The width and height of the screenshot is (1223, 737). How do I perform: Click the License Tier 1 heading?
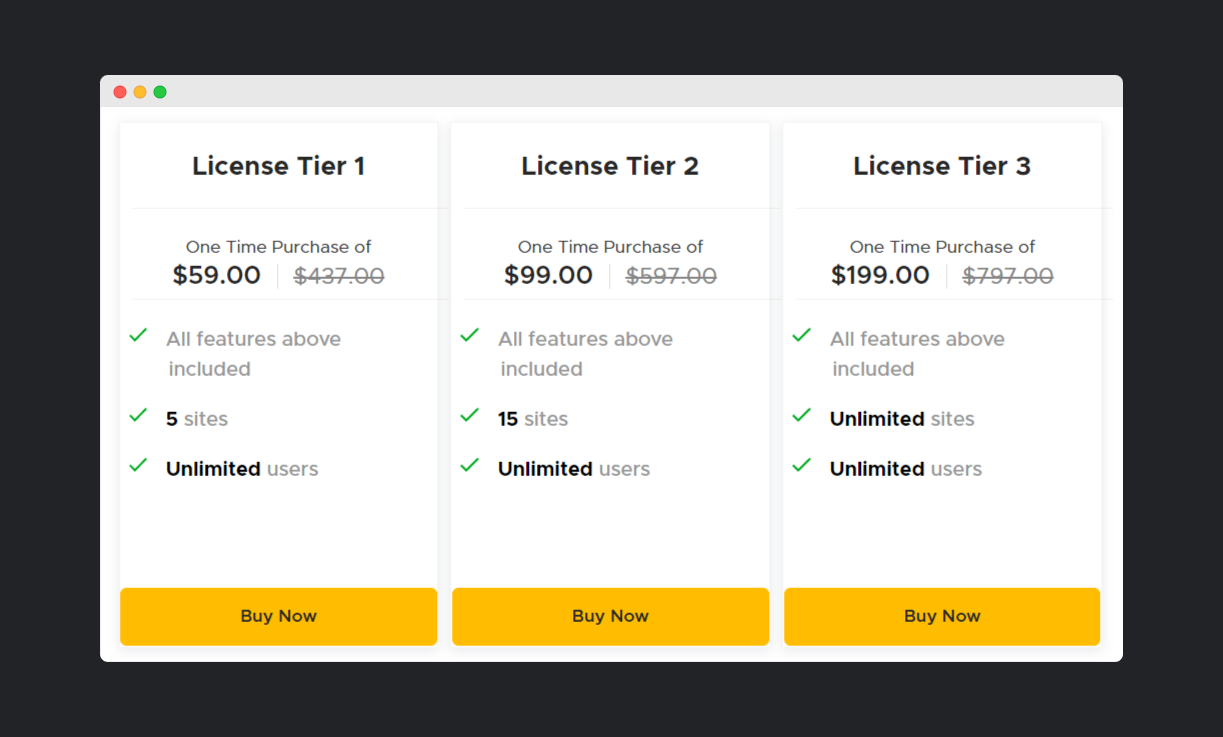coord(278,166)
